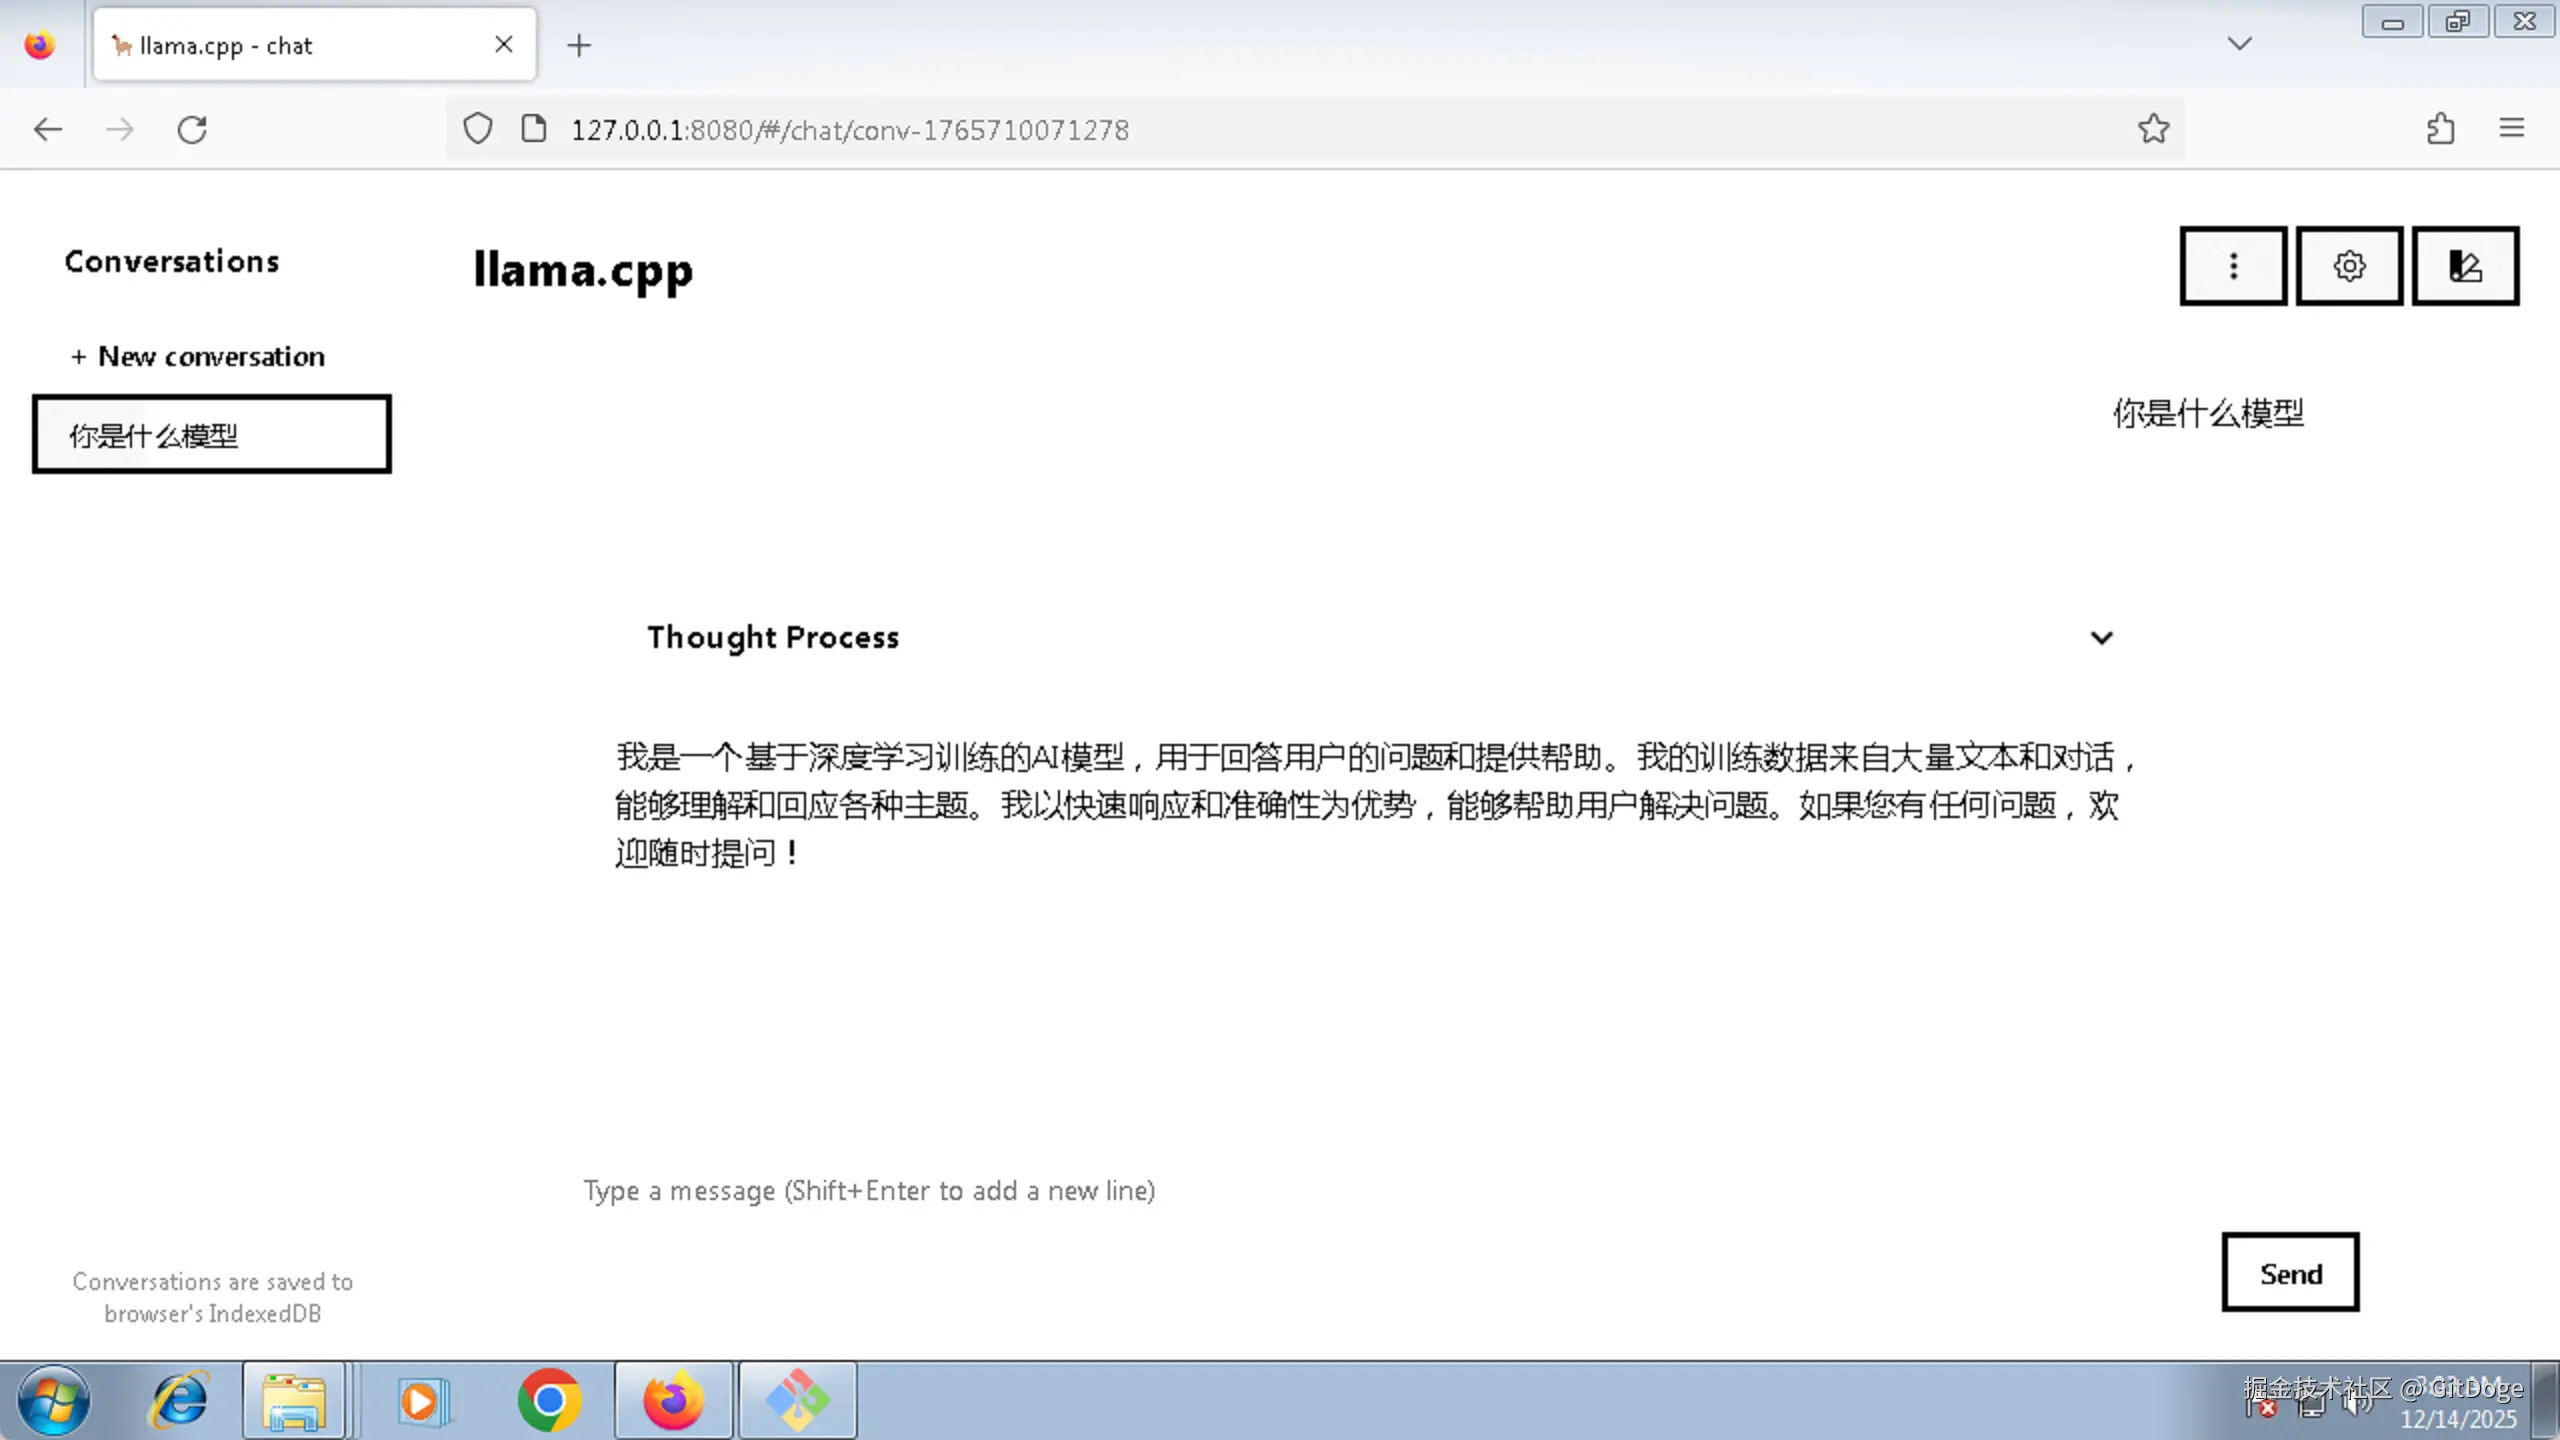Open the list all tabs dropdown
This screenshot has height=1440, width=2560.
2239,44
